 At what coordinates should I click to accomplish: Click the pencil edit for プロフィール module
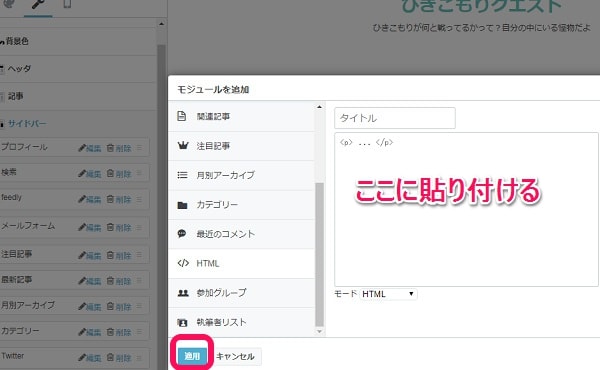[x=90, y=148]
